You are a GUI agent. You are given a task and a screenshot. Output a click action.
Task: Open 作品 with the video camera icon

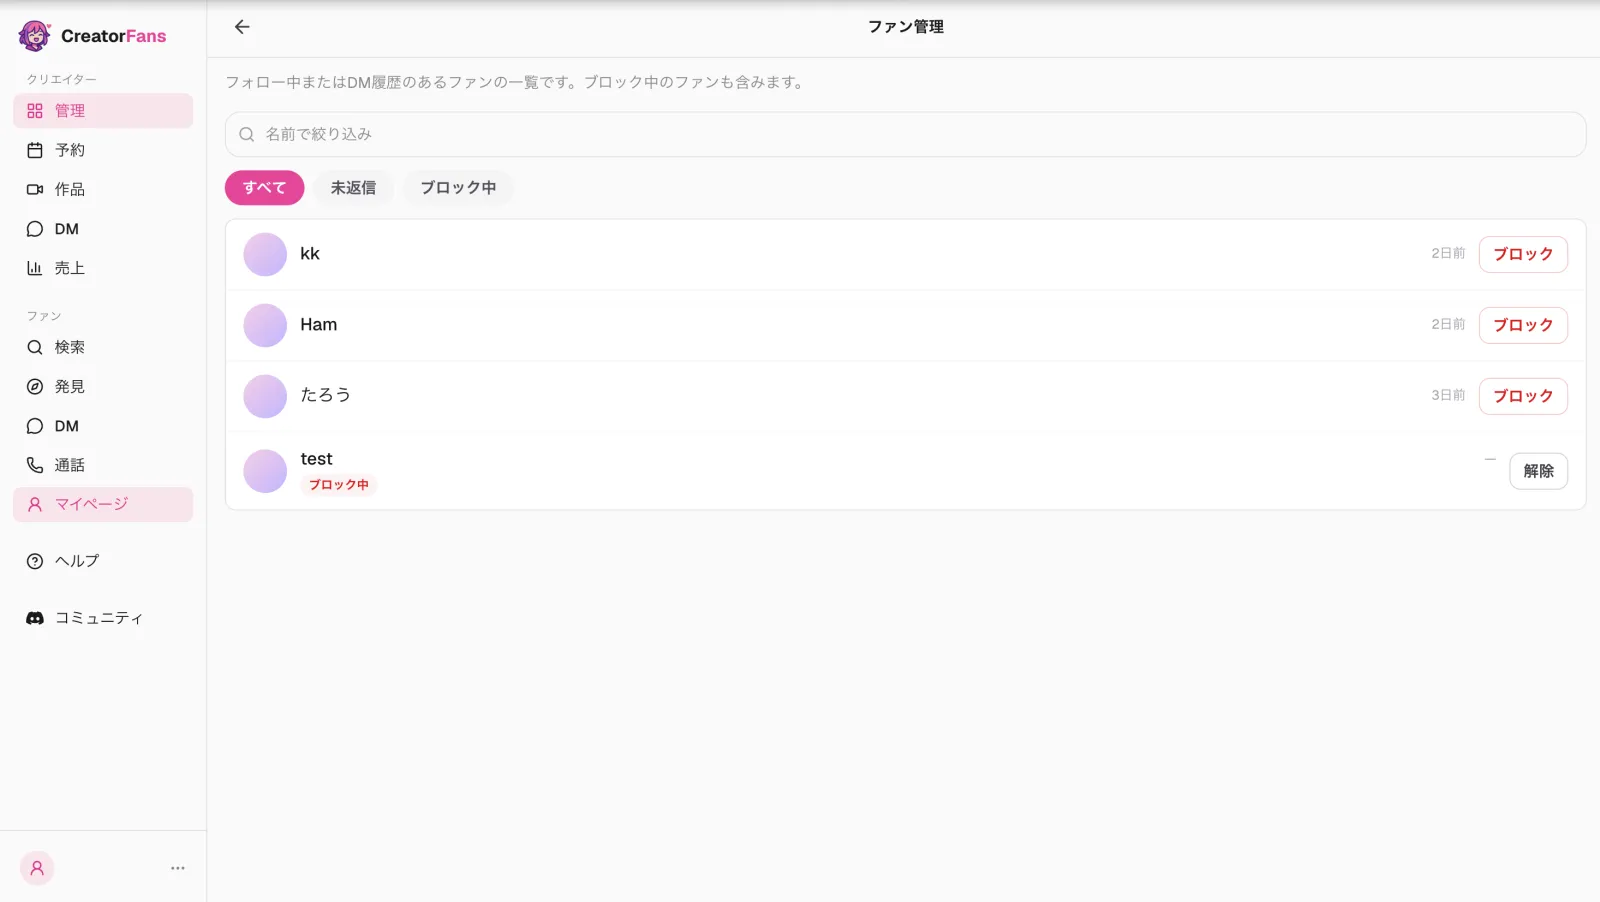(x=35, y=189)
